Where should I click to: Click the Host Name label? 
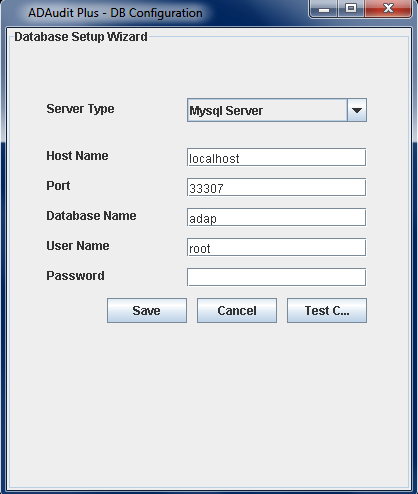pyautogui.click(x=77, y=156)
